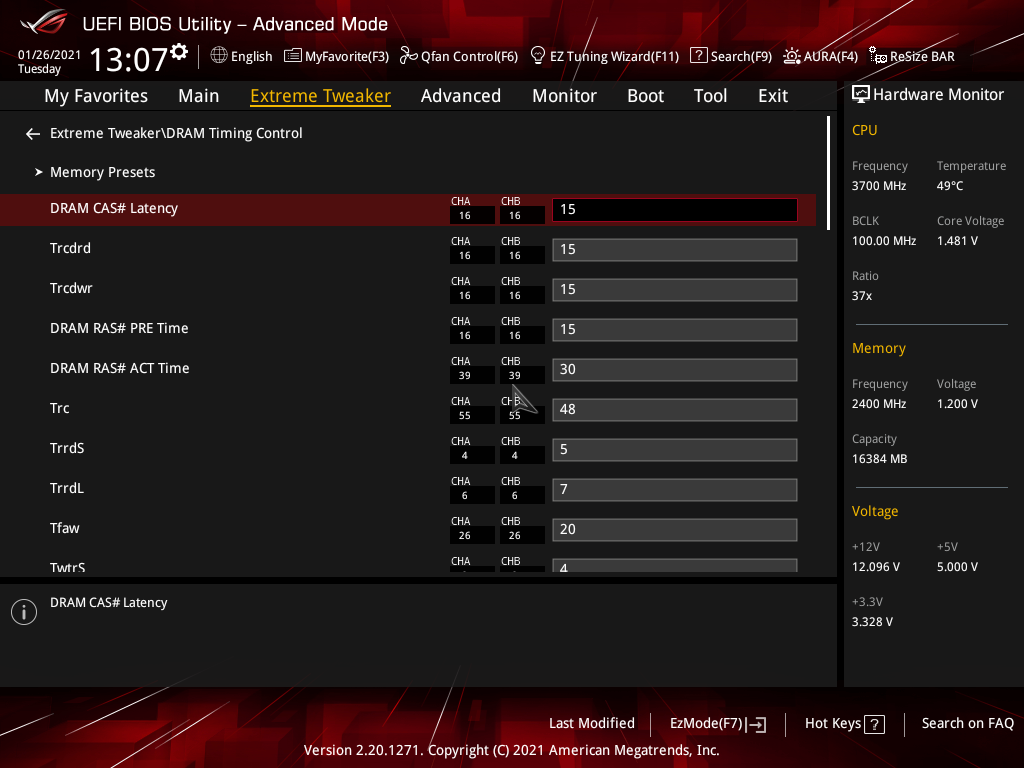Click the memory capacity 16384 MB value
This screenshot has width=1024, height=768.
879,459
